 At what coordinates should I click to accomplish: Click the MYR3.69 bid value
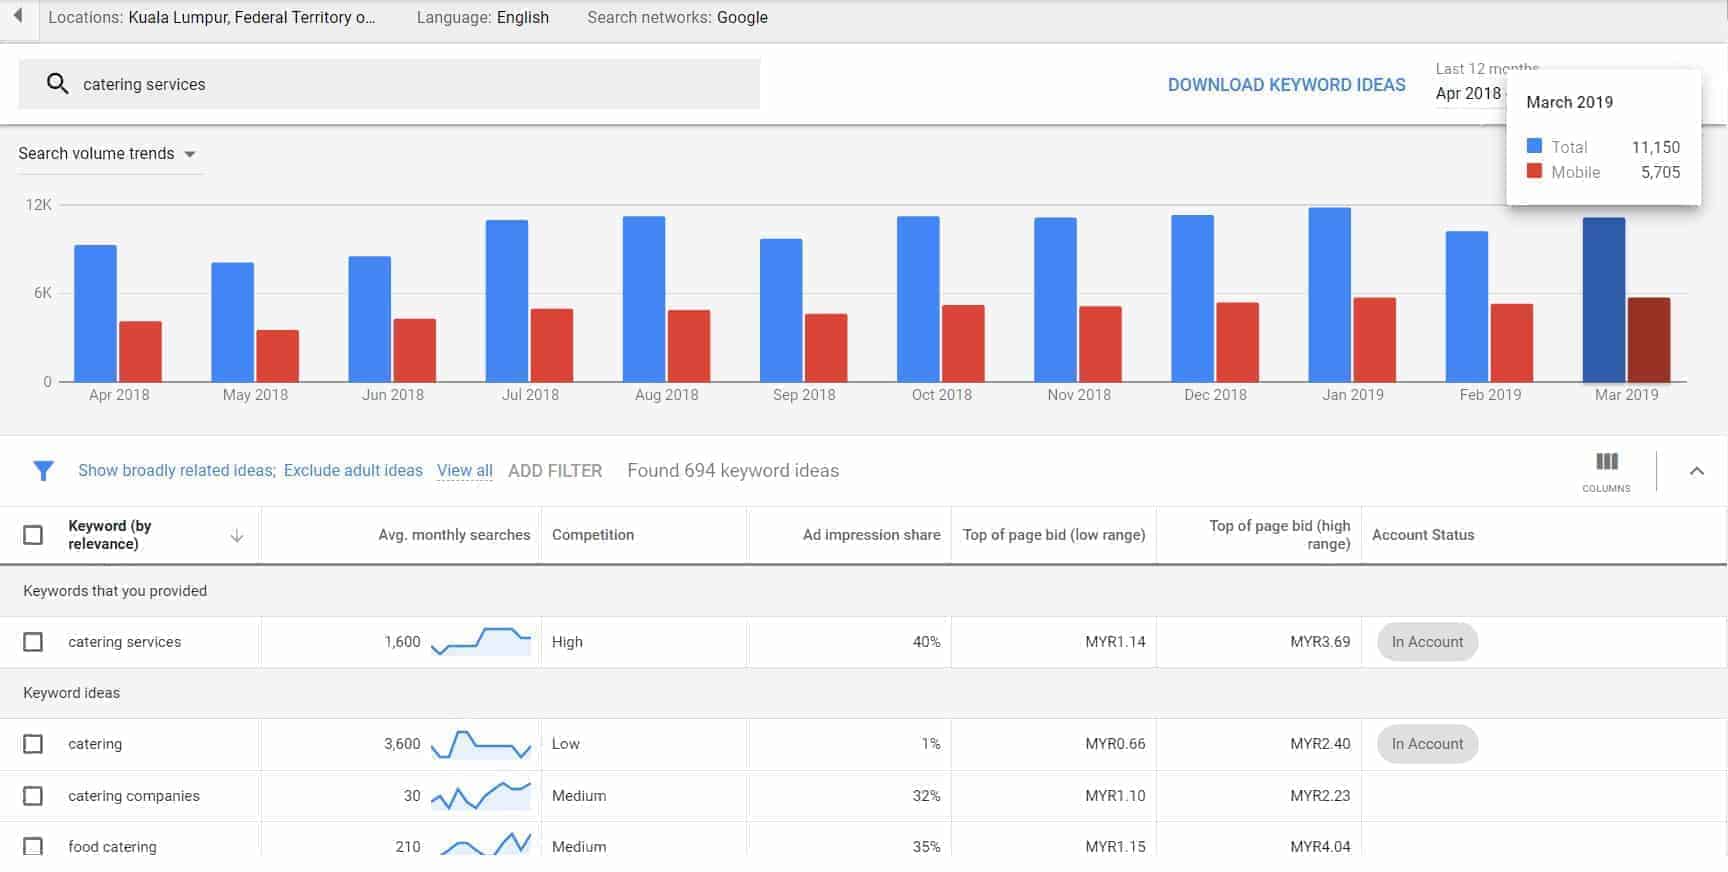pos(1320,642)
